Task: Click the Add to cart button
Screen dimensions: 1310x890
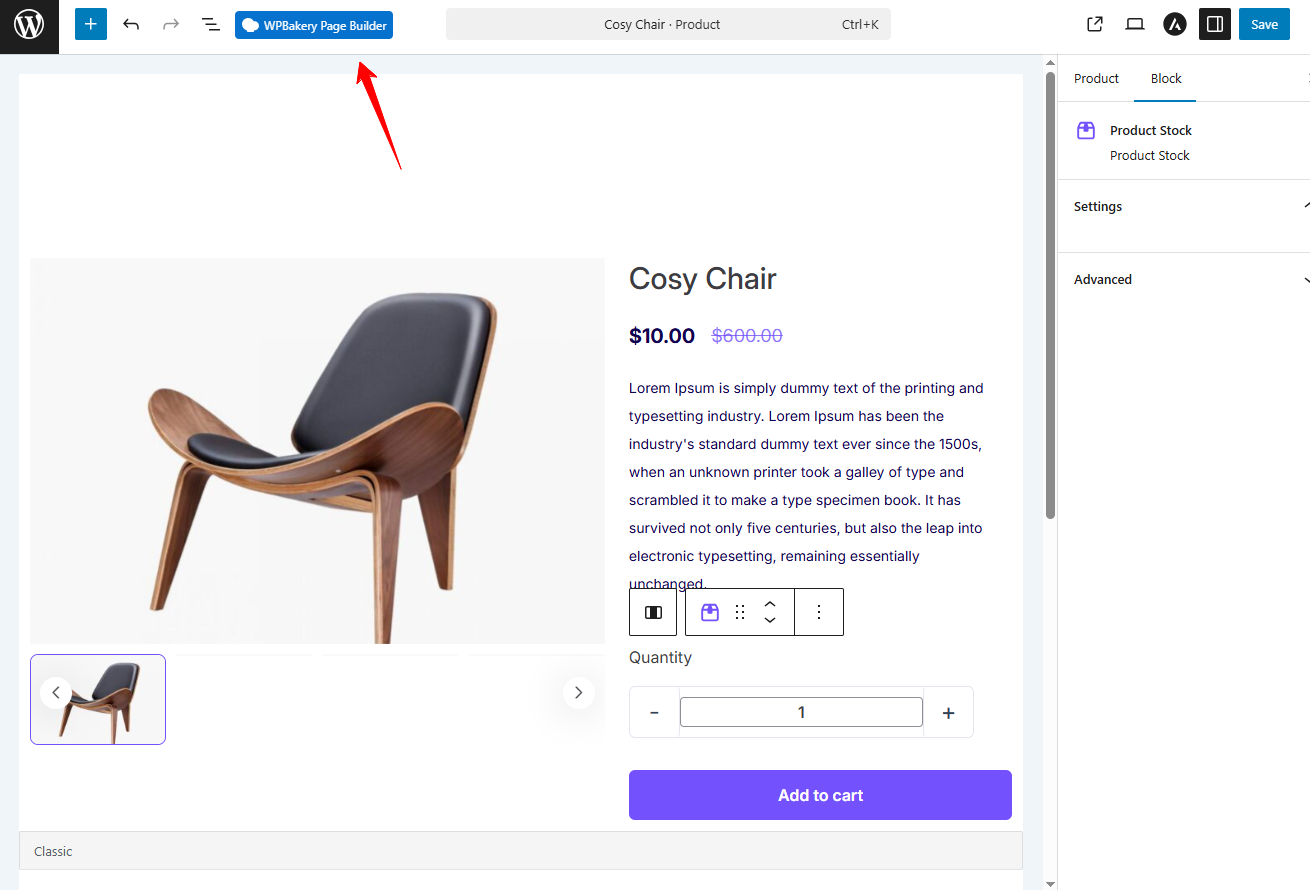Action: coord(820,795)
